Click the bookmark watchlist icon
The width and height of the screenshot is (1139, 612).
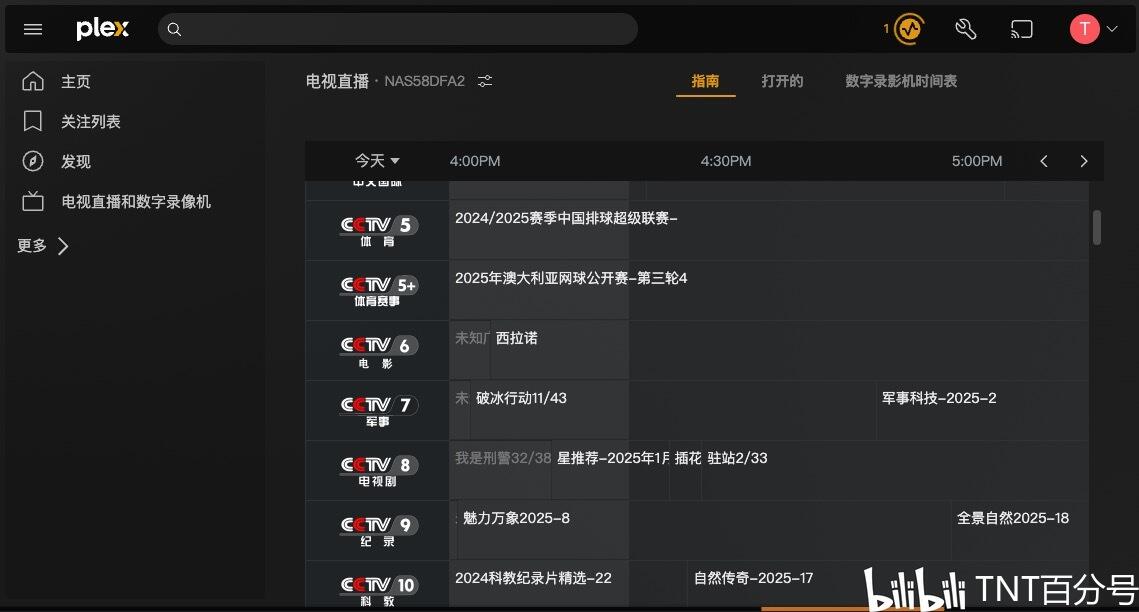tap(33, 121)
